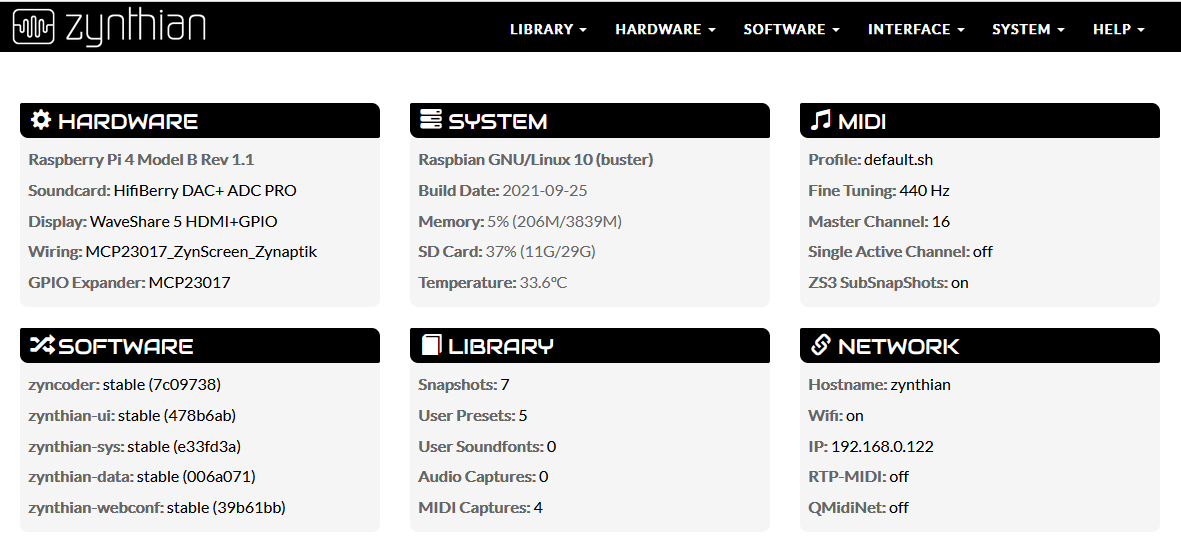Click the zynthian-ui stable (478b6ab) entry
Image resolution: width=1181 pixels, height=555 pixels.
tap(133, 416)
